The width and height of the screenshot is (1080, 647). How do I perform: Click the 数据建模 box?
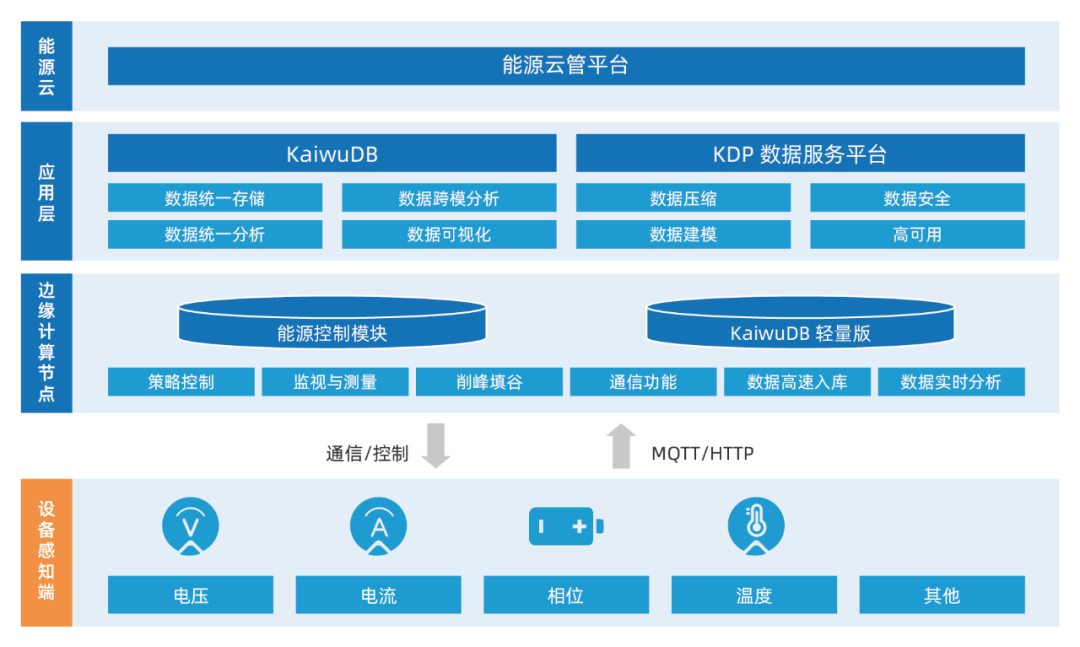[x=683, y=234]
